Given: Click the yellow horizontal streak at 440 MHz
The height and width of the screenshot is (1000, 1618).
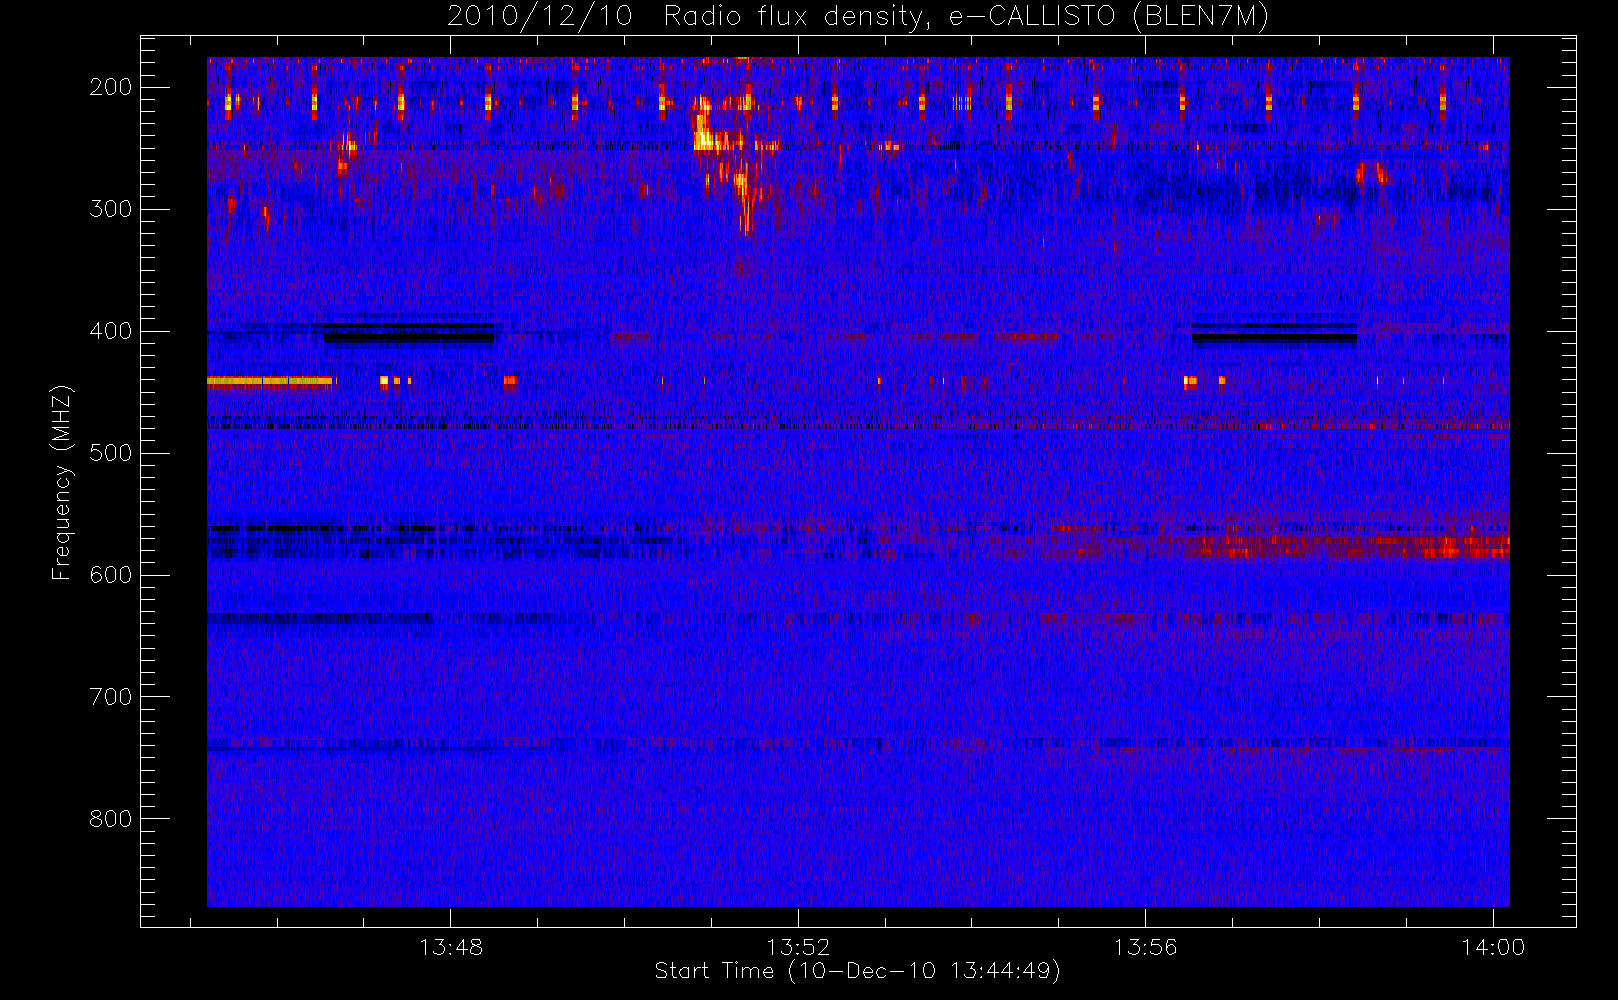Looking at the screenshot, I should (270, 381).
